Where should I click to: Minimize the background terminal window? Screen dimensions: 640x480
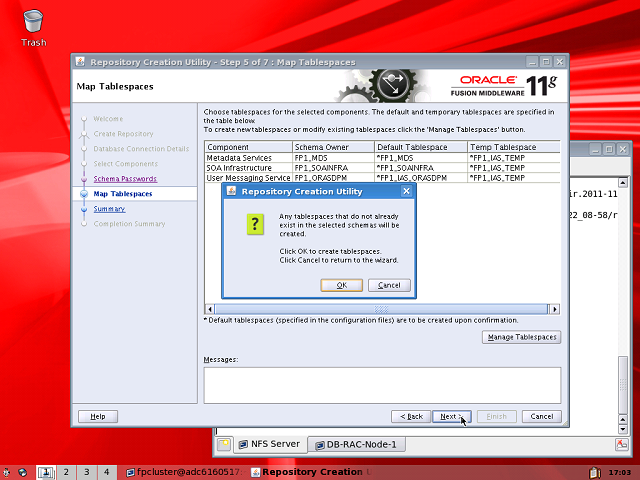tap(595, 149)
